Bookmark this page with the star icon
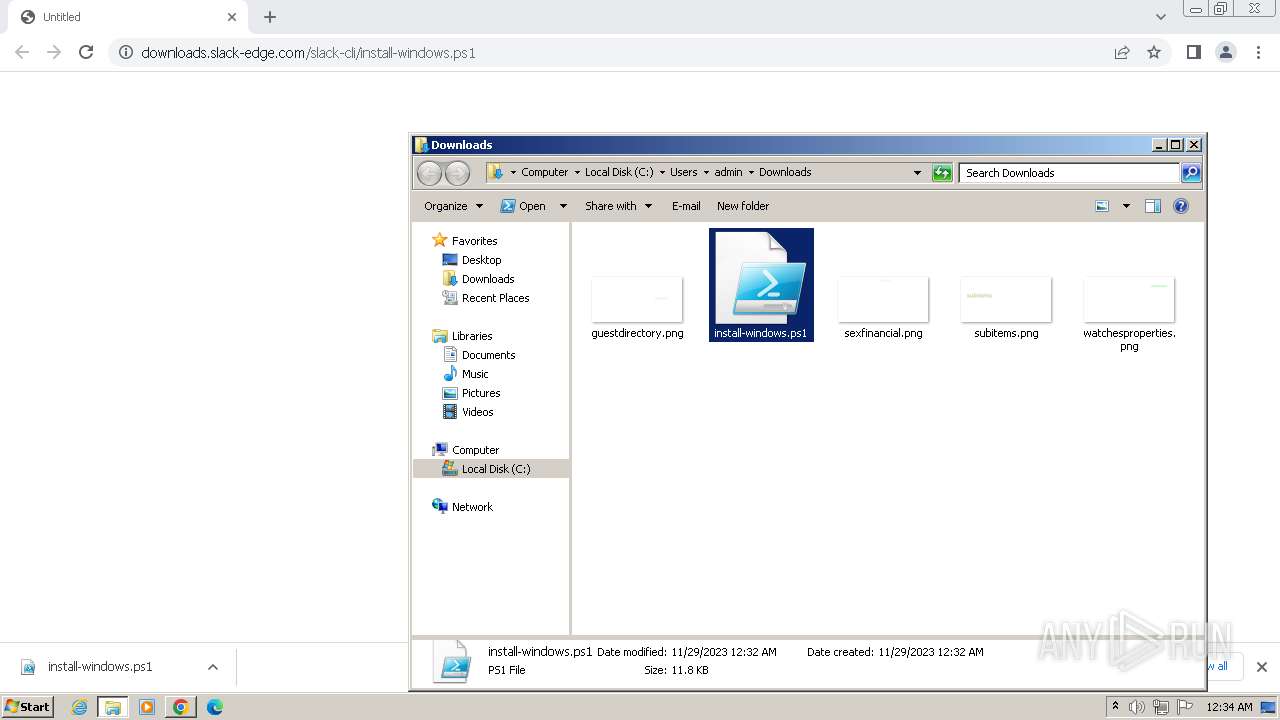 pyautogui.click(x=1154, y=52)
